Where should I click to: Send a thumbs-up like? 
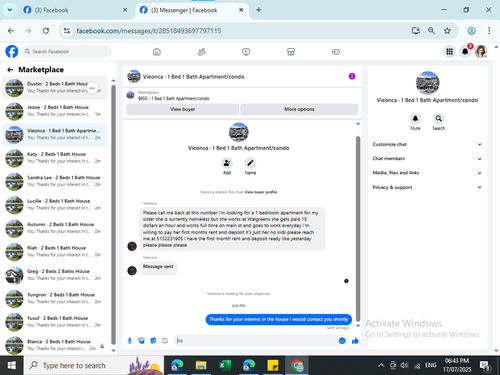point(355,341)
